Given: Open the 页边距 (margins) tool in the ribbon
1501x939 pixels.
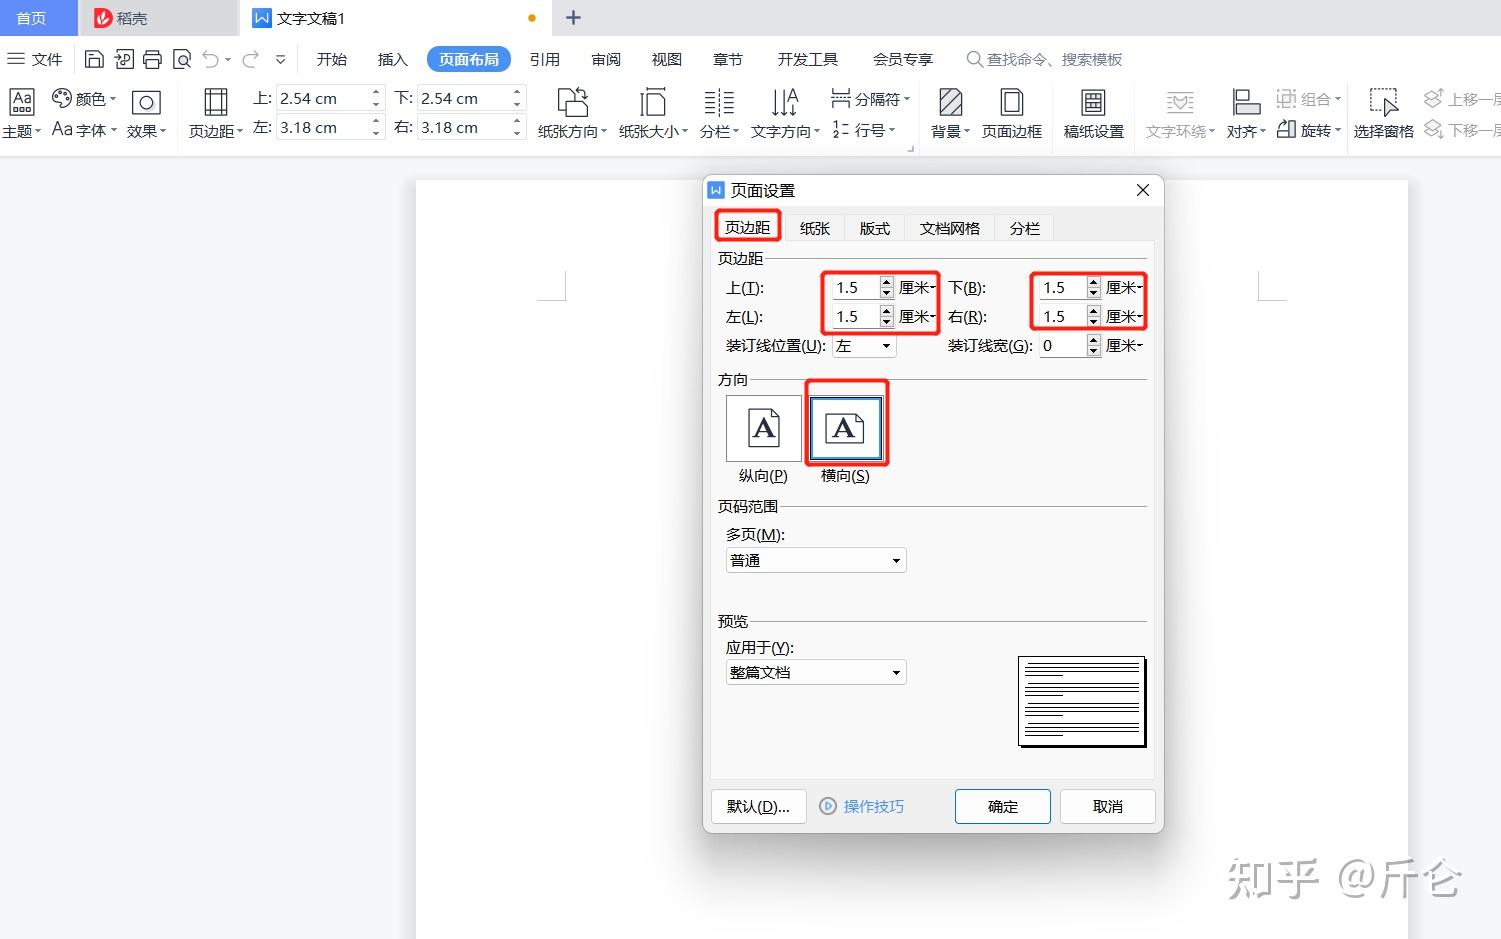Looking at the screenshot, I should click(x=214, y=112).
